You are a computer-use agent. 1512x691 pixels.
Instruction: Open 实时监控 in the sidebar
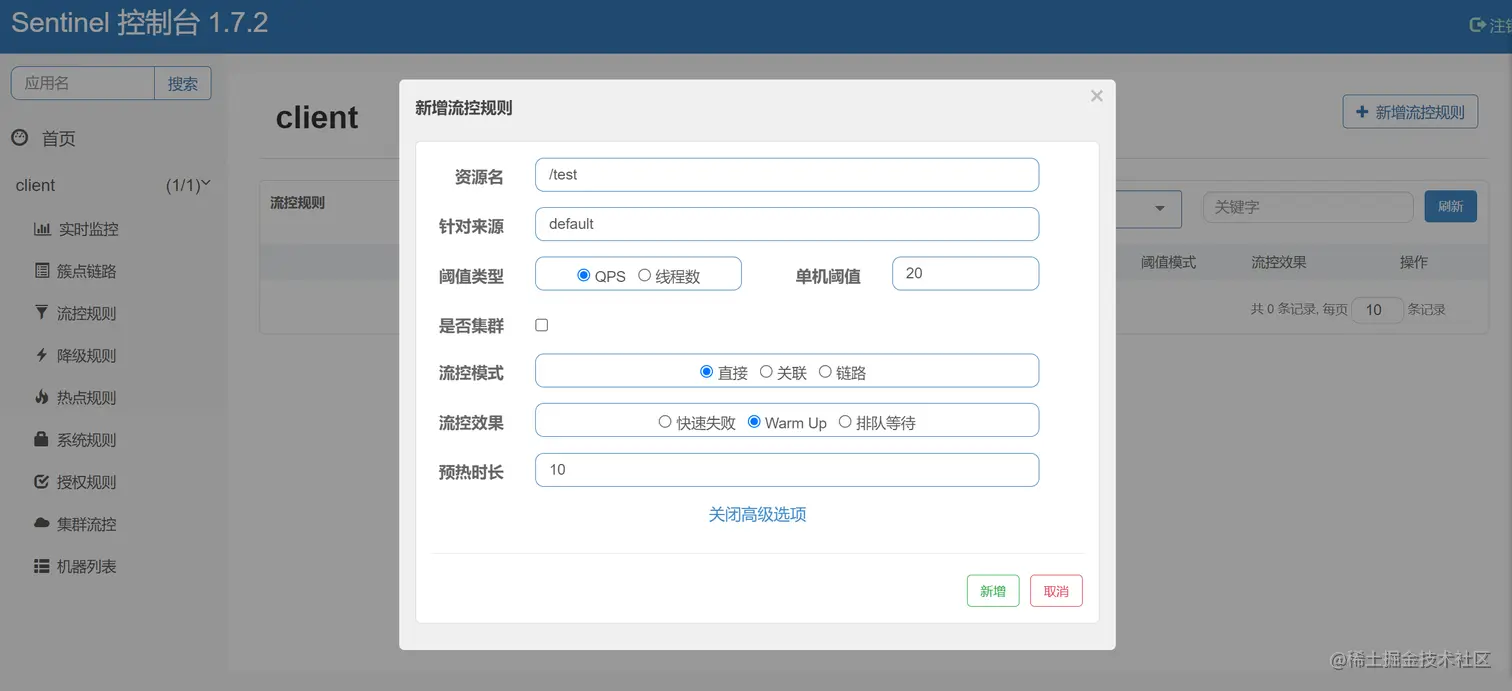(88, 229)
